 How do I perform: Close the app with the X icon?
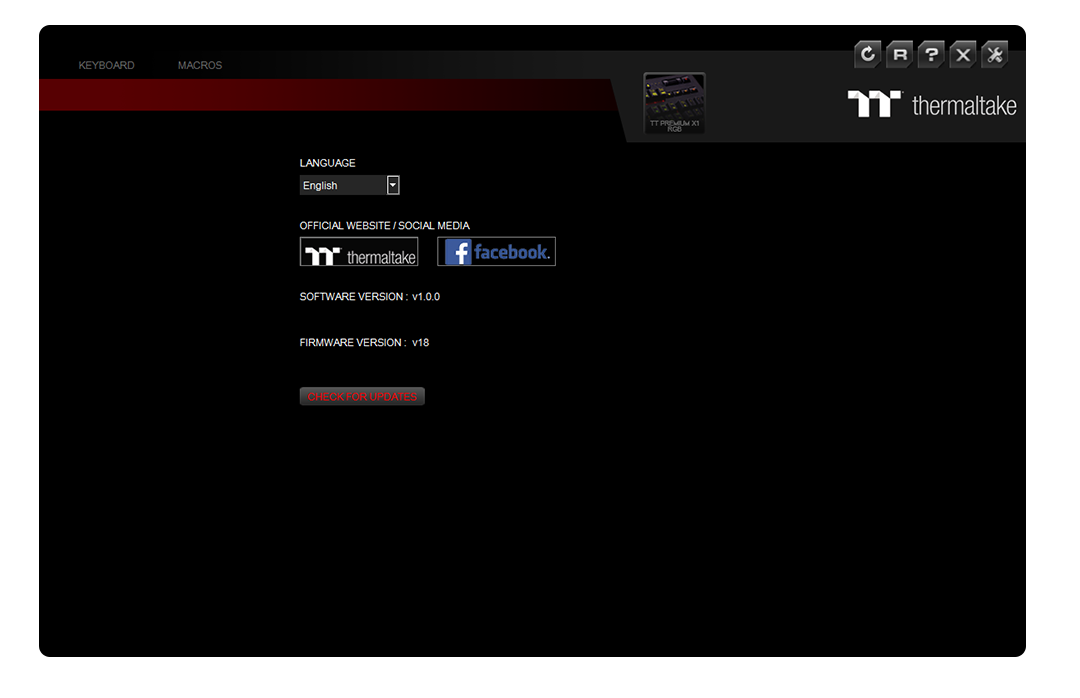click(x=962, y=54)
